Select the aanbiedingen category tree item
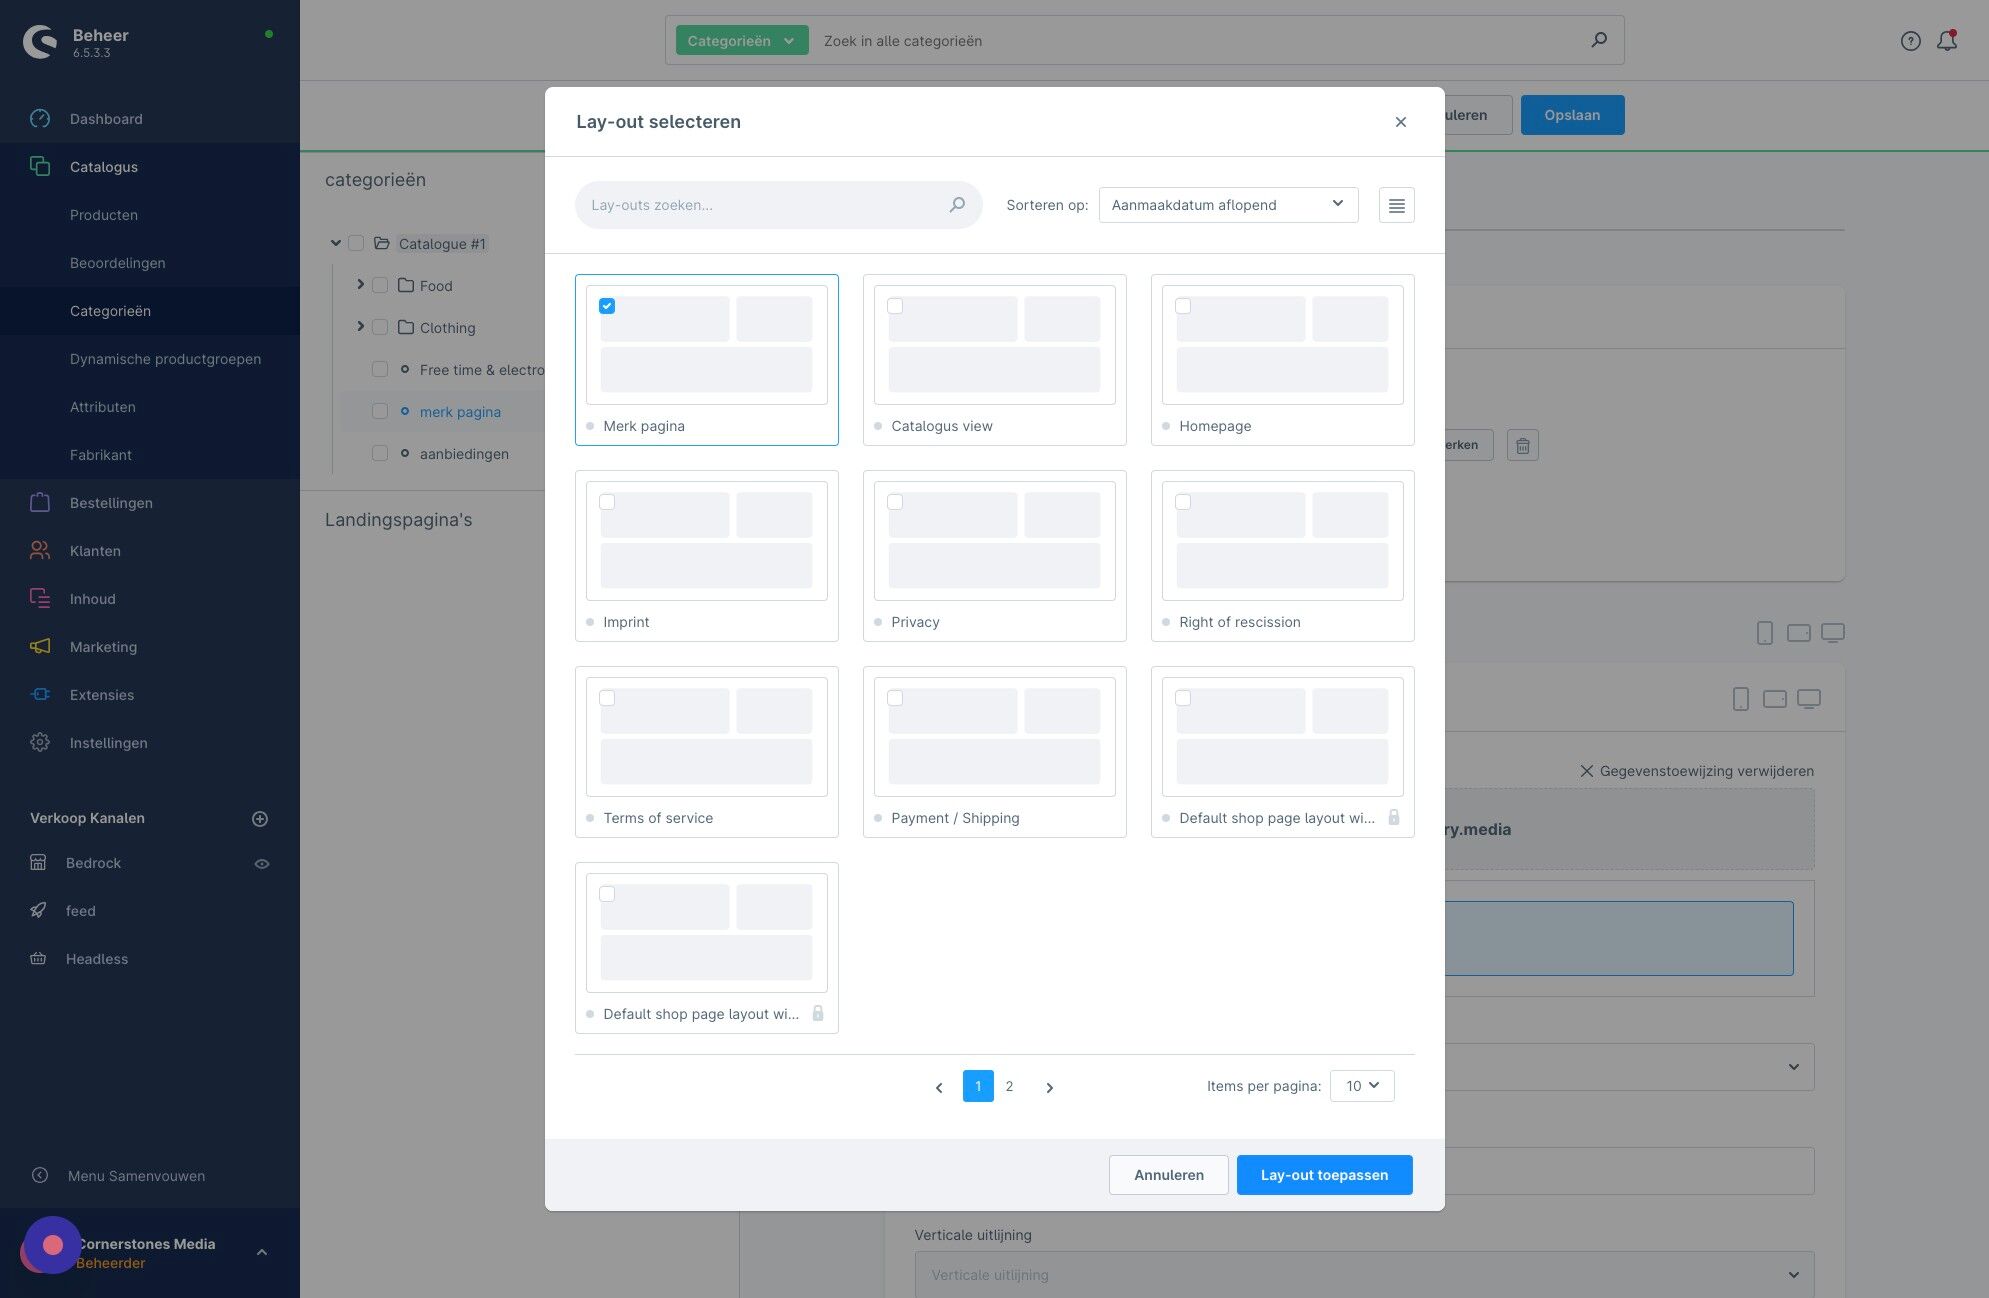Viewport: 1989px width, 1298px height. pyautogui.click(x=464, y=454)
